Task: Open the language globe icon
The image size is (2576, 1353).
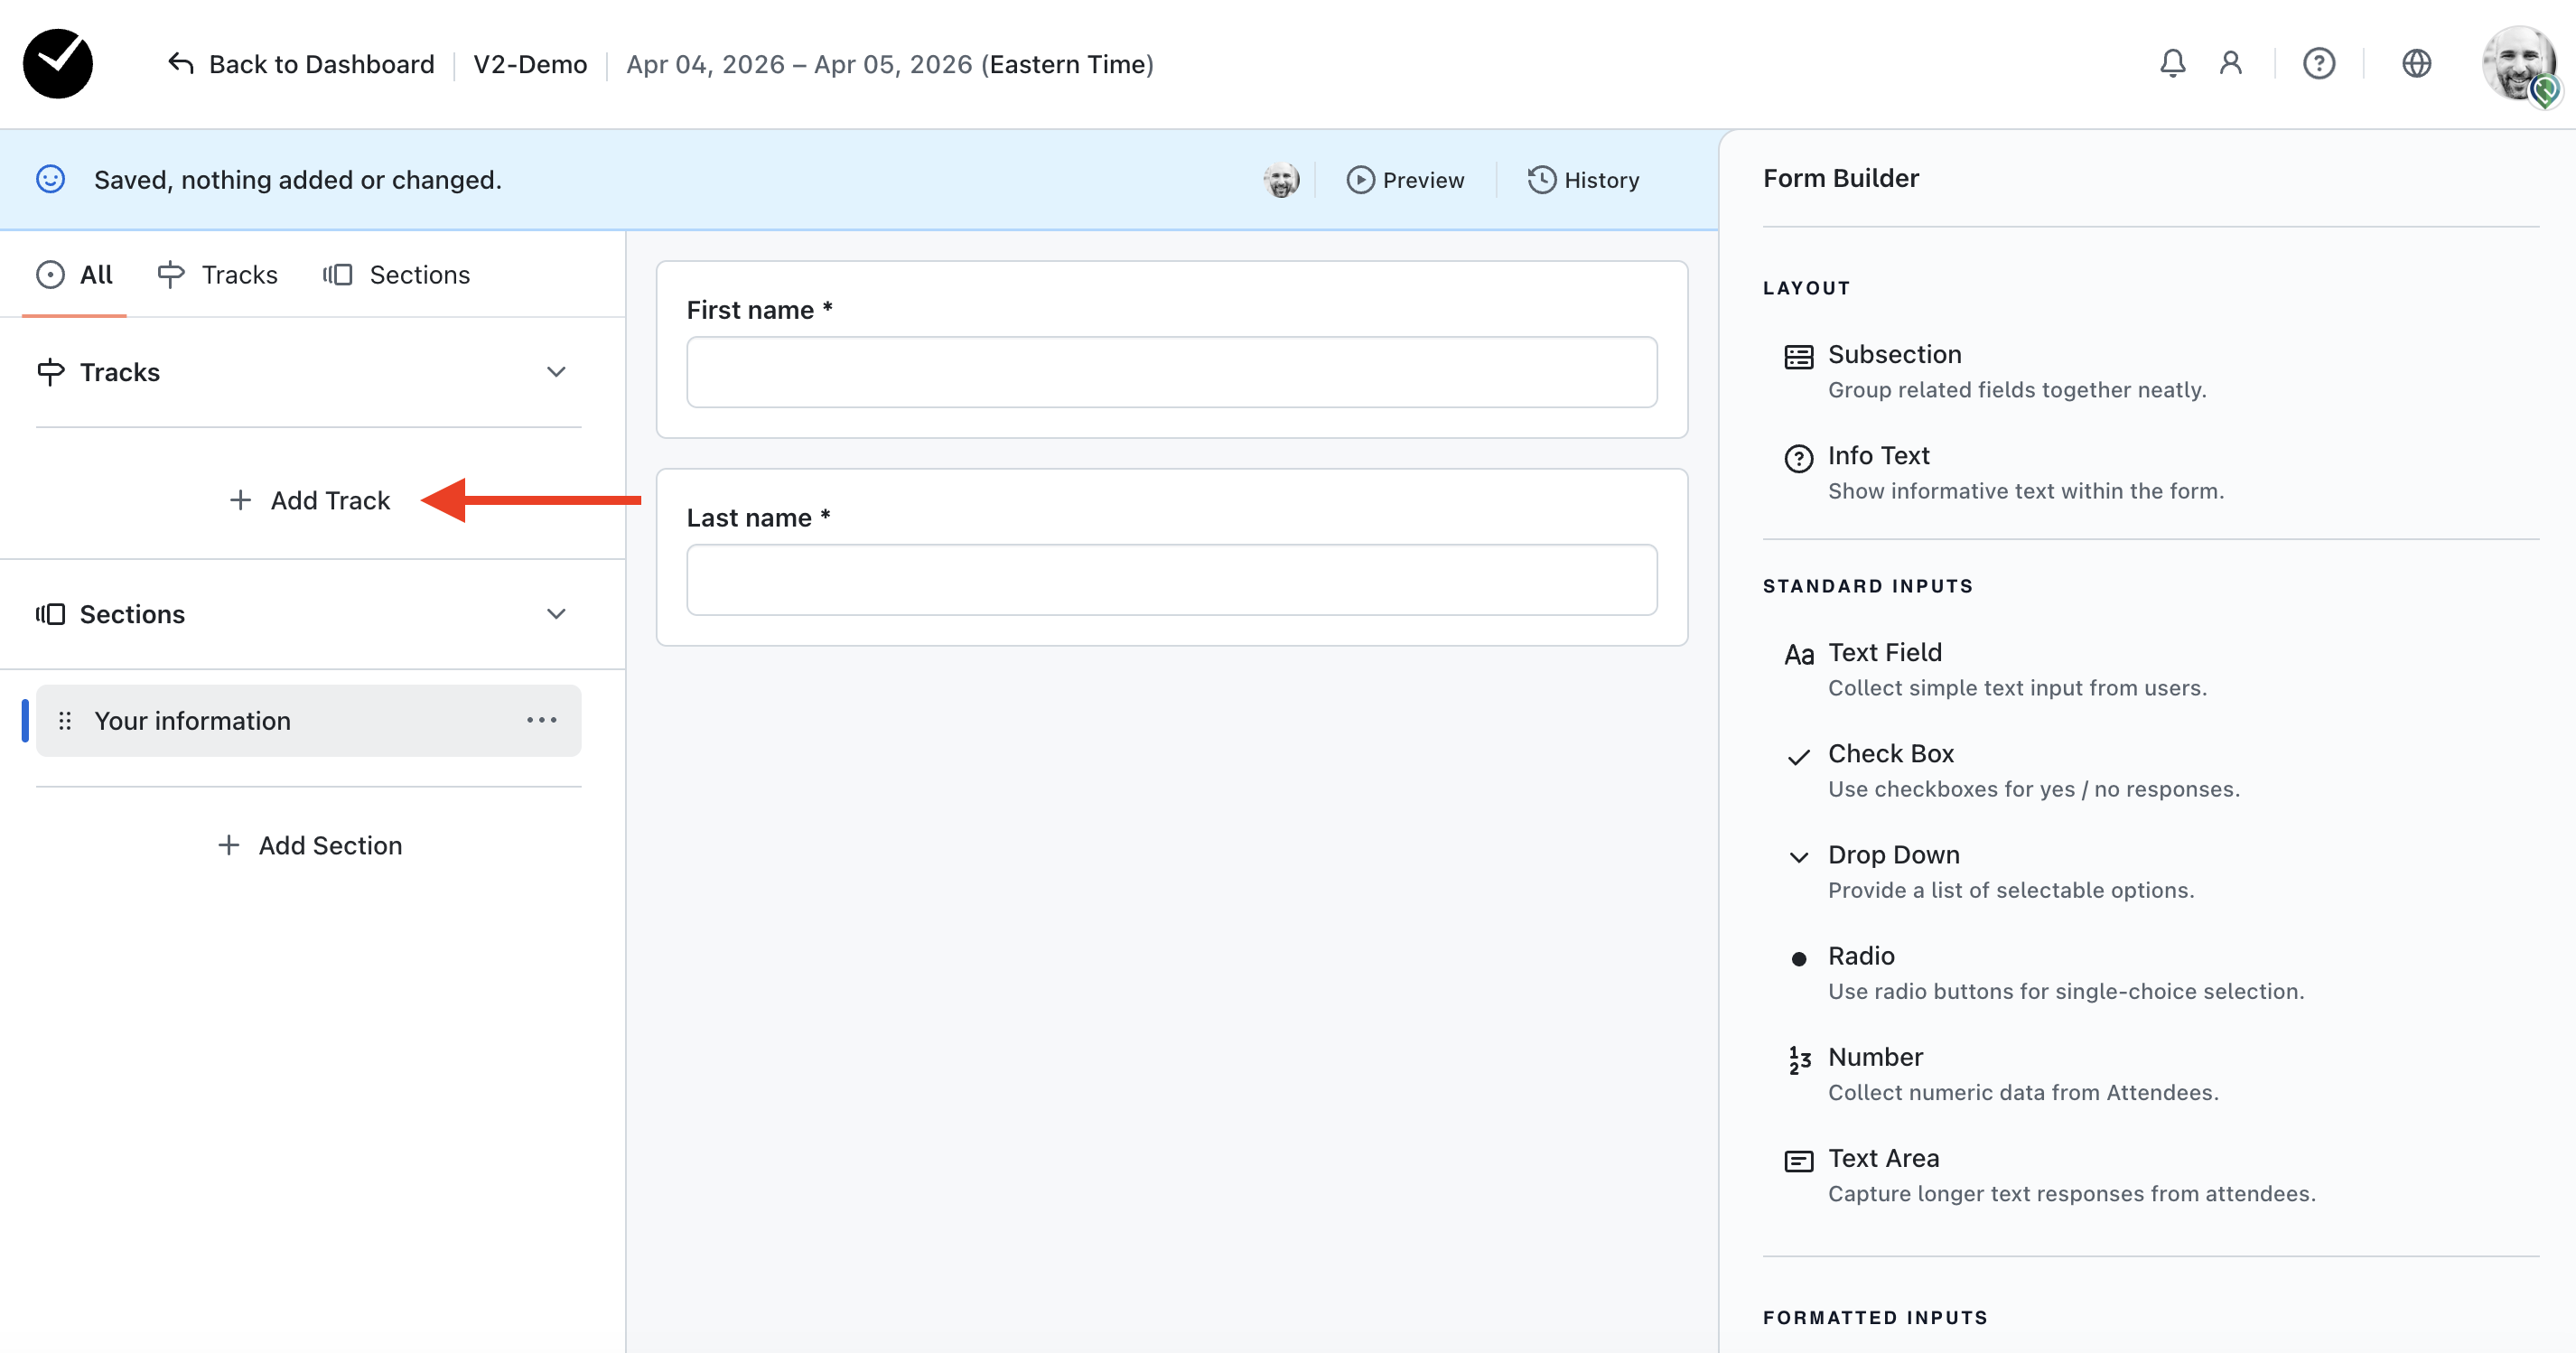Action: coord(2416,64)
